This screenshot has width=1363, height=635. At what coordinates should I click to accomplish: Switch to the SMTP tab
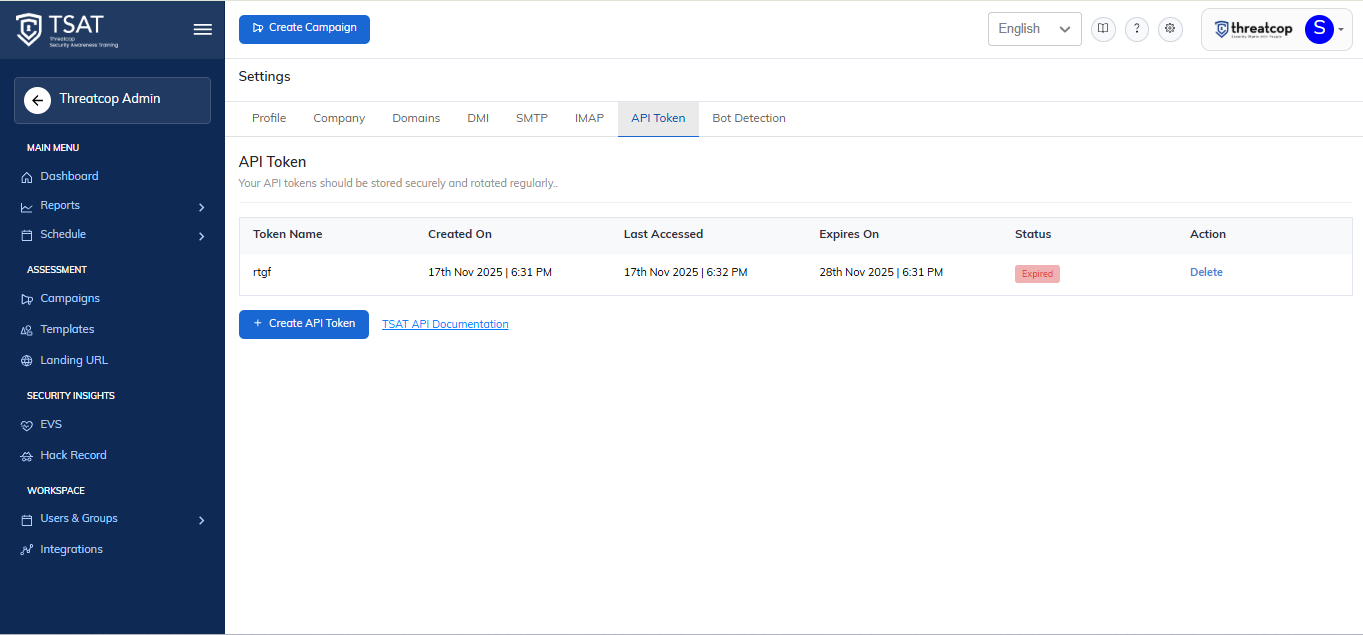532,118
